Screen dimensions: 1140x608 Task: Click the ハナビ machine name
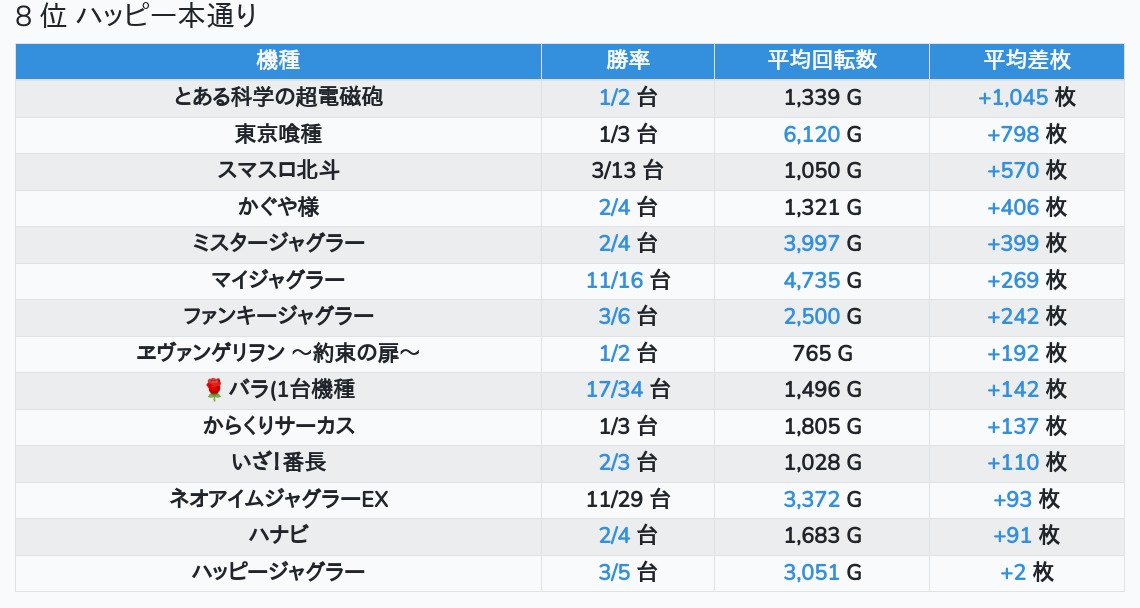point(278,536)
